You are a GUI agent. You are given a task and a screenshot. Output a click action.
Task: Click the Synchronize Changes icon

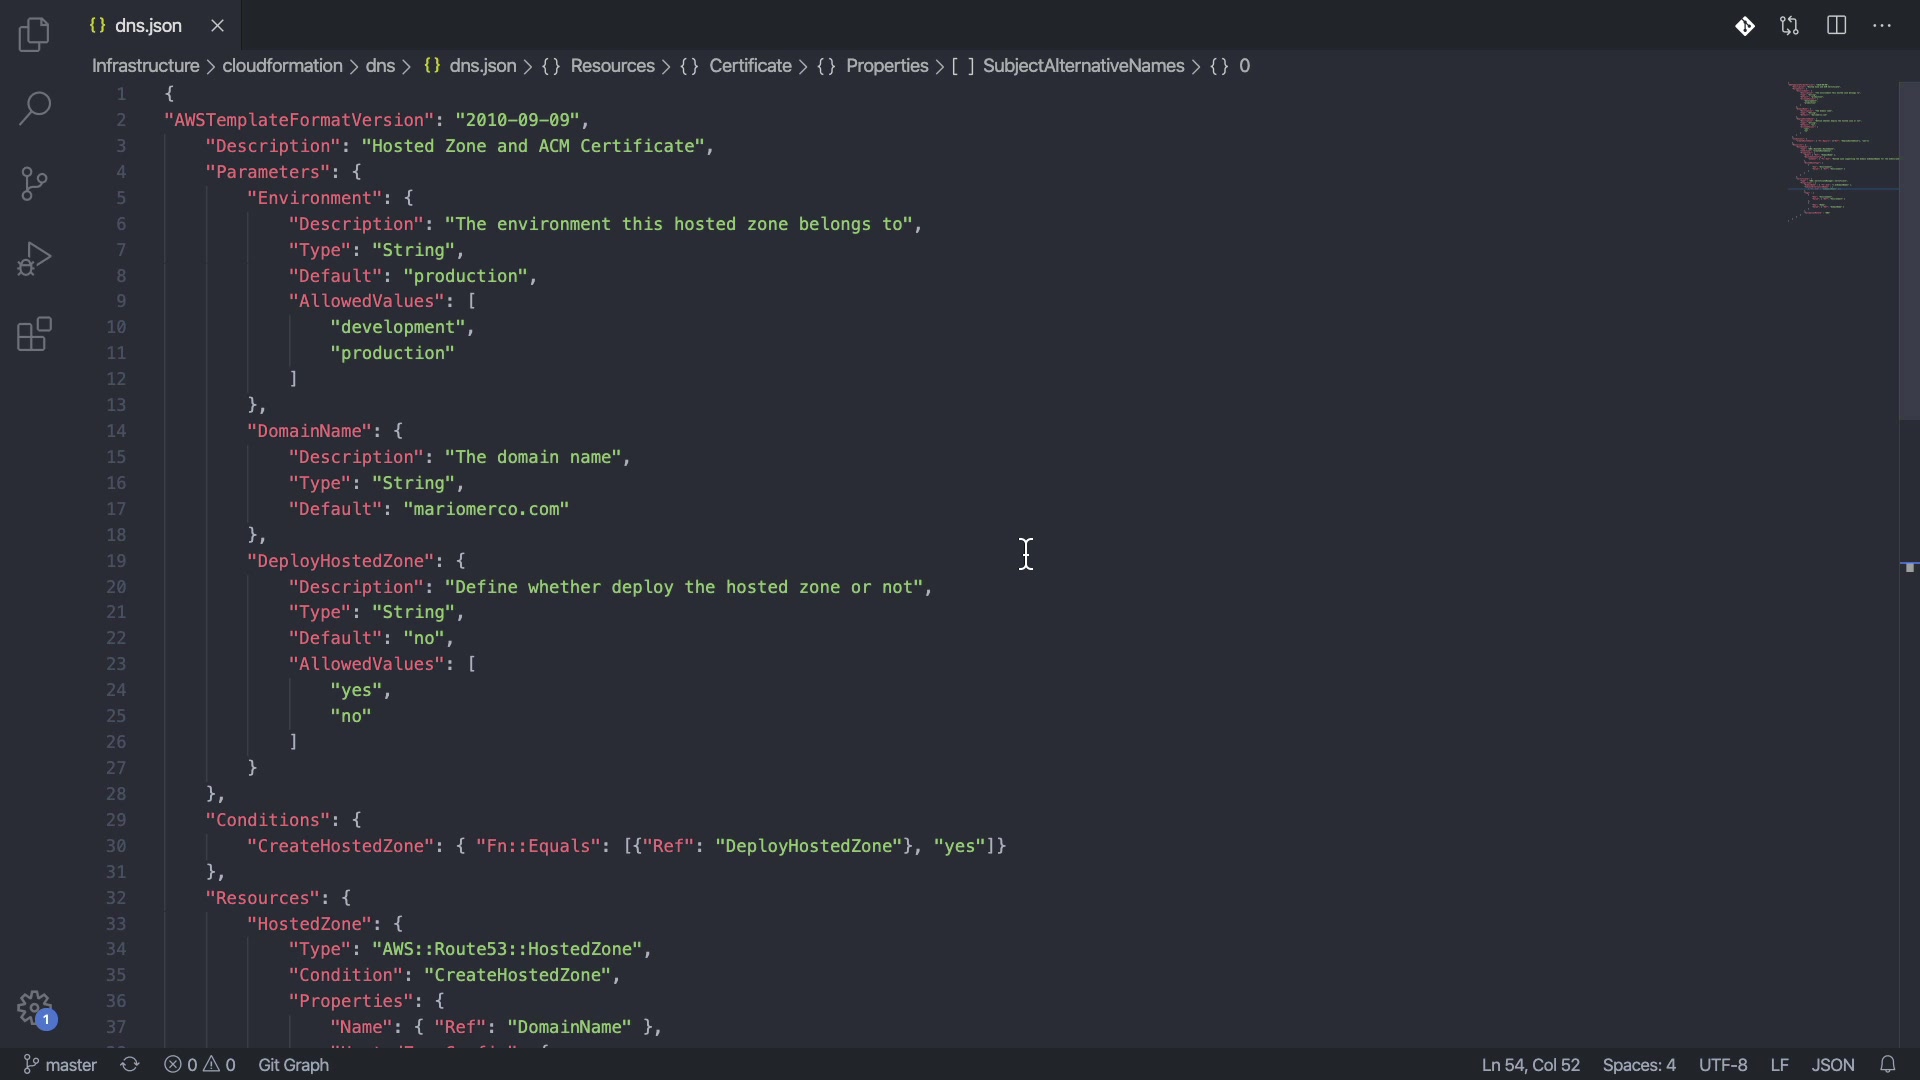pyautogui.click(x=130, y=1065)
